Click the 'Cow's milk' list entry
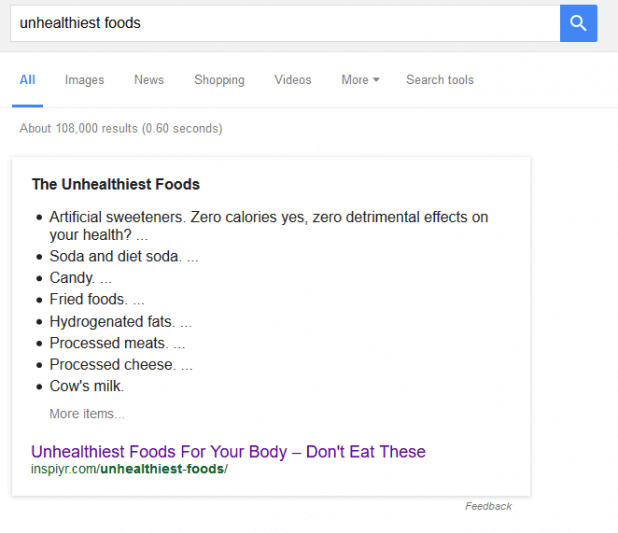The height and width of the screenshot is (533, 618). click(x=87, y=386)
